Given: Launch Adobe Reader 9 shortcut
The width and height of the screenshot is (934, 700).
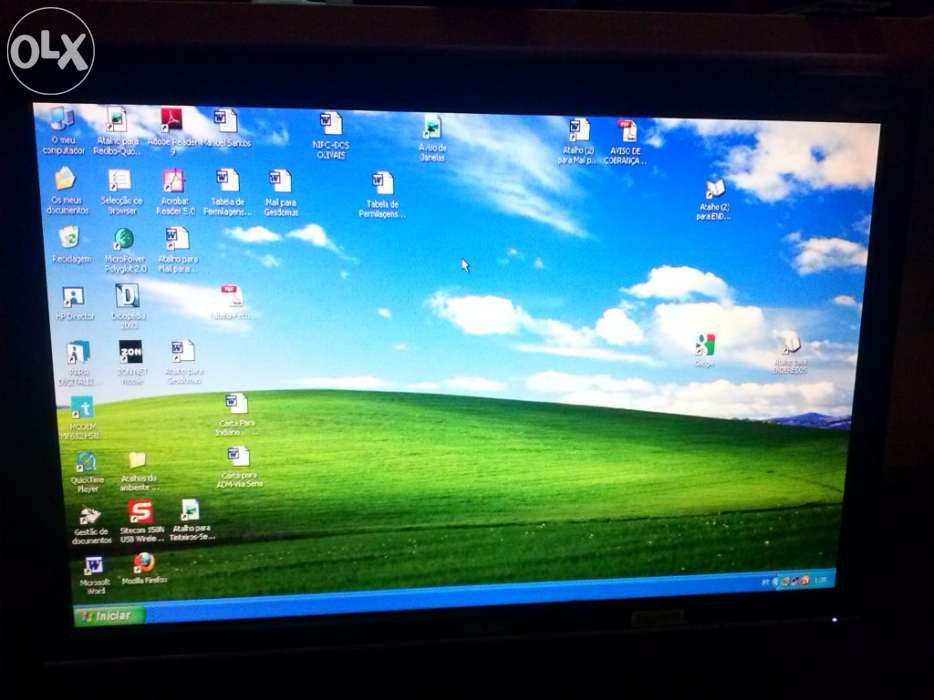Looking at the screenshot, I should coord(172,132).
